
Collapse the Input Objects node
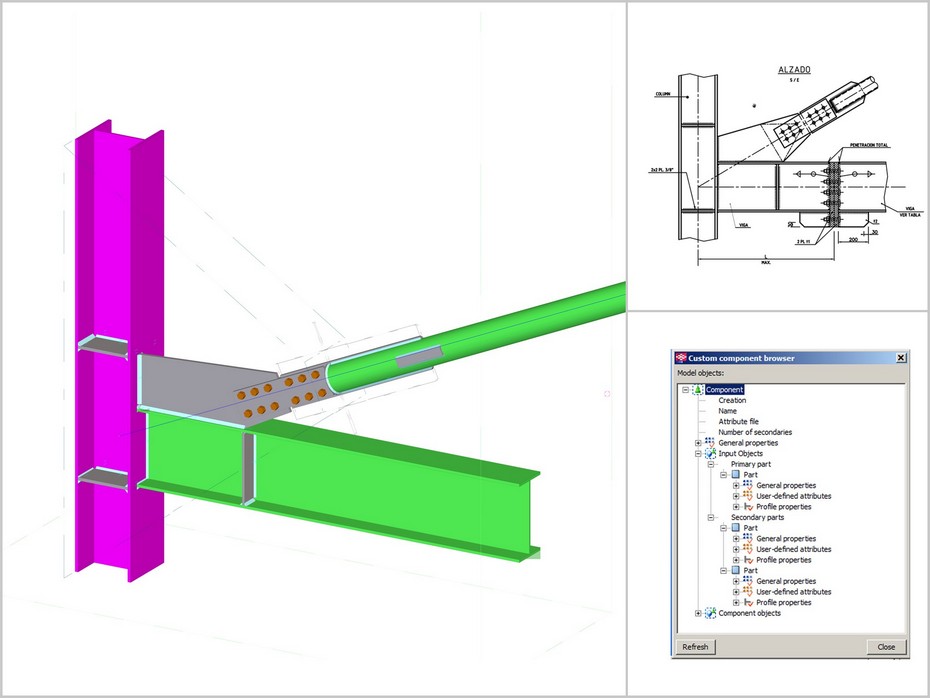pos(698,454)
